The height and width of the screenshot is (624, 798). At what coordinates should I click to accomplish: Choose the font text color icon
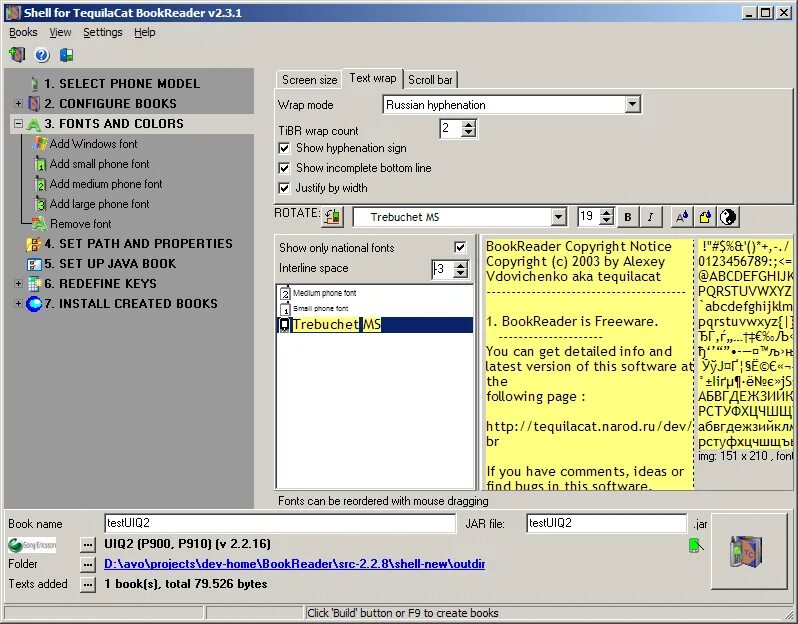681,217
